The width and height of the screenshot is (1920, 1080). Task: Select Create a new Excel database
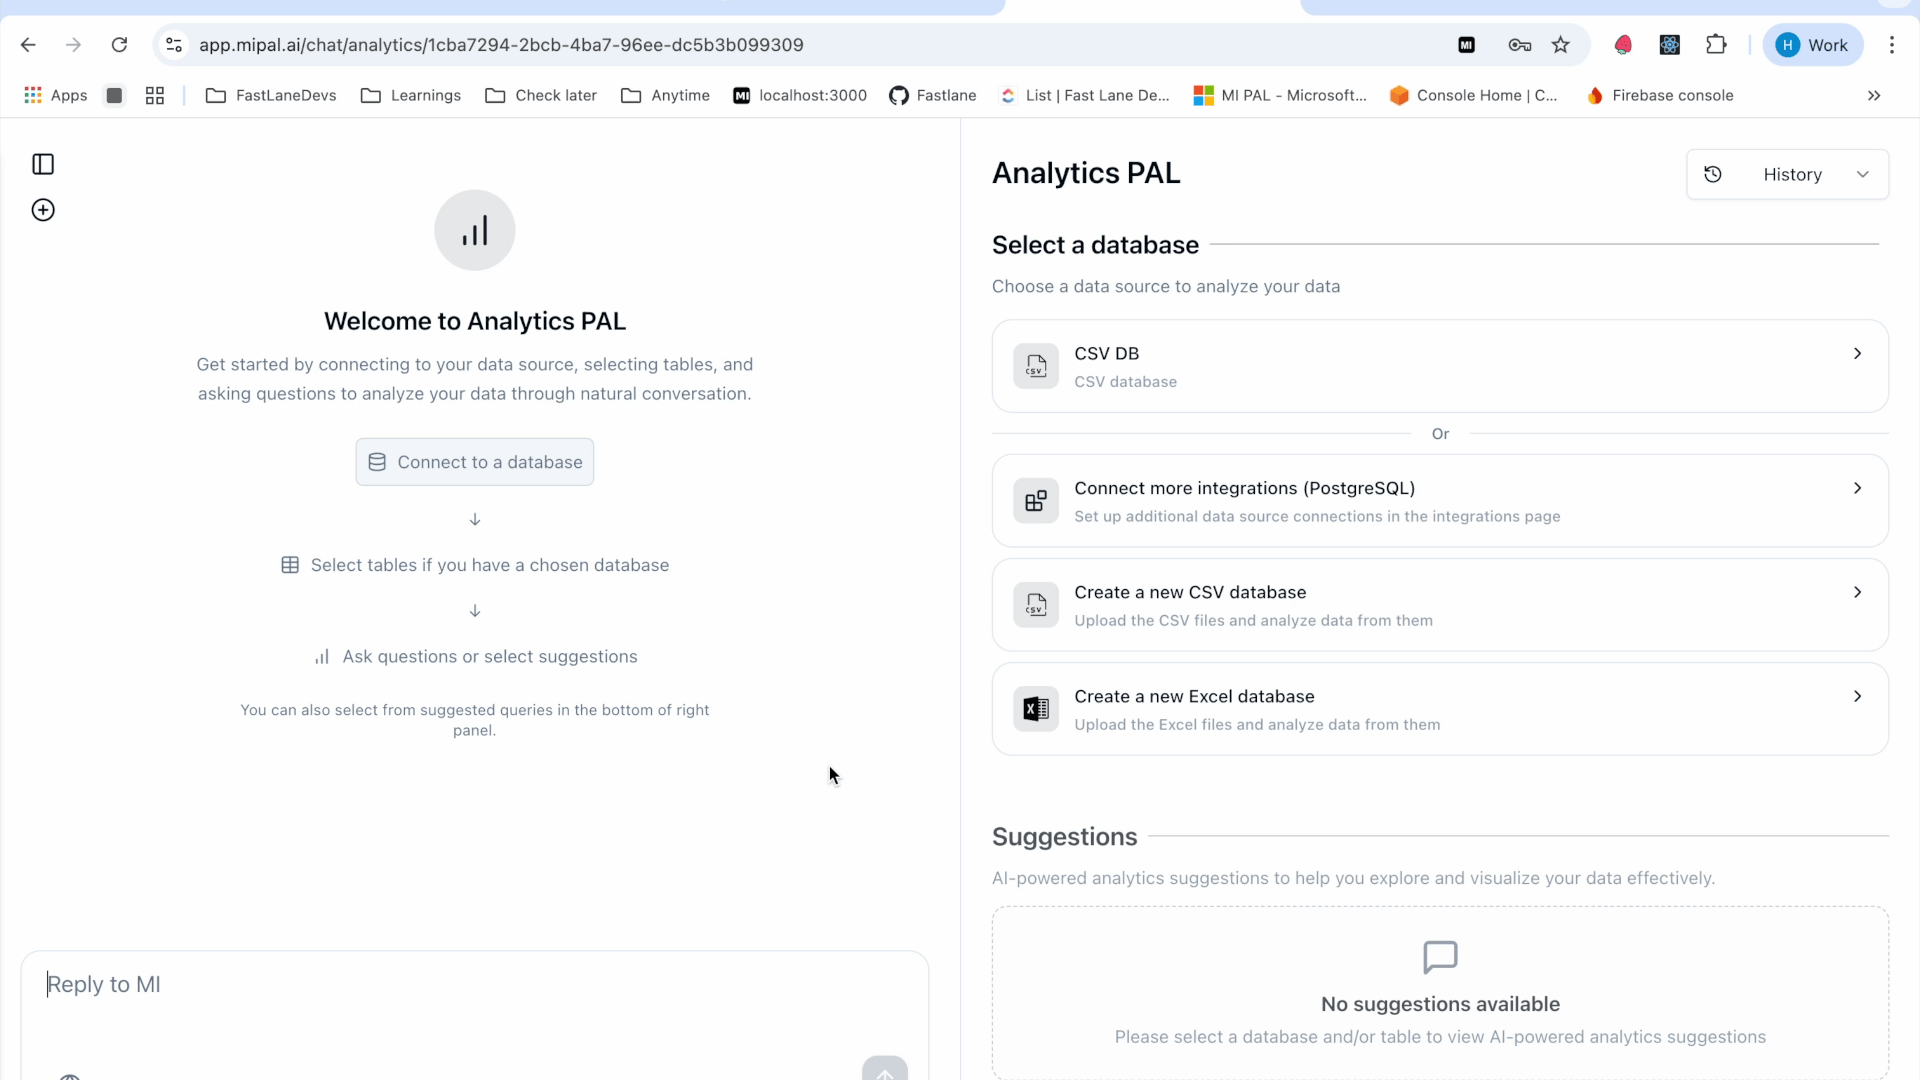click(1440, 710)
